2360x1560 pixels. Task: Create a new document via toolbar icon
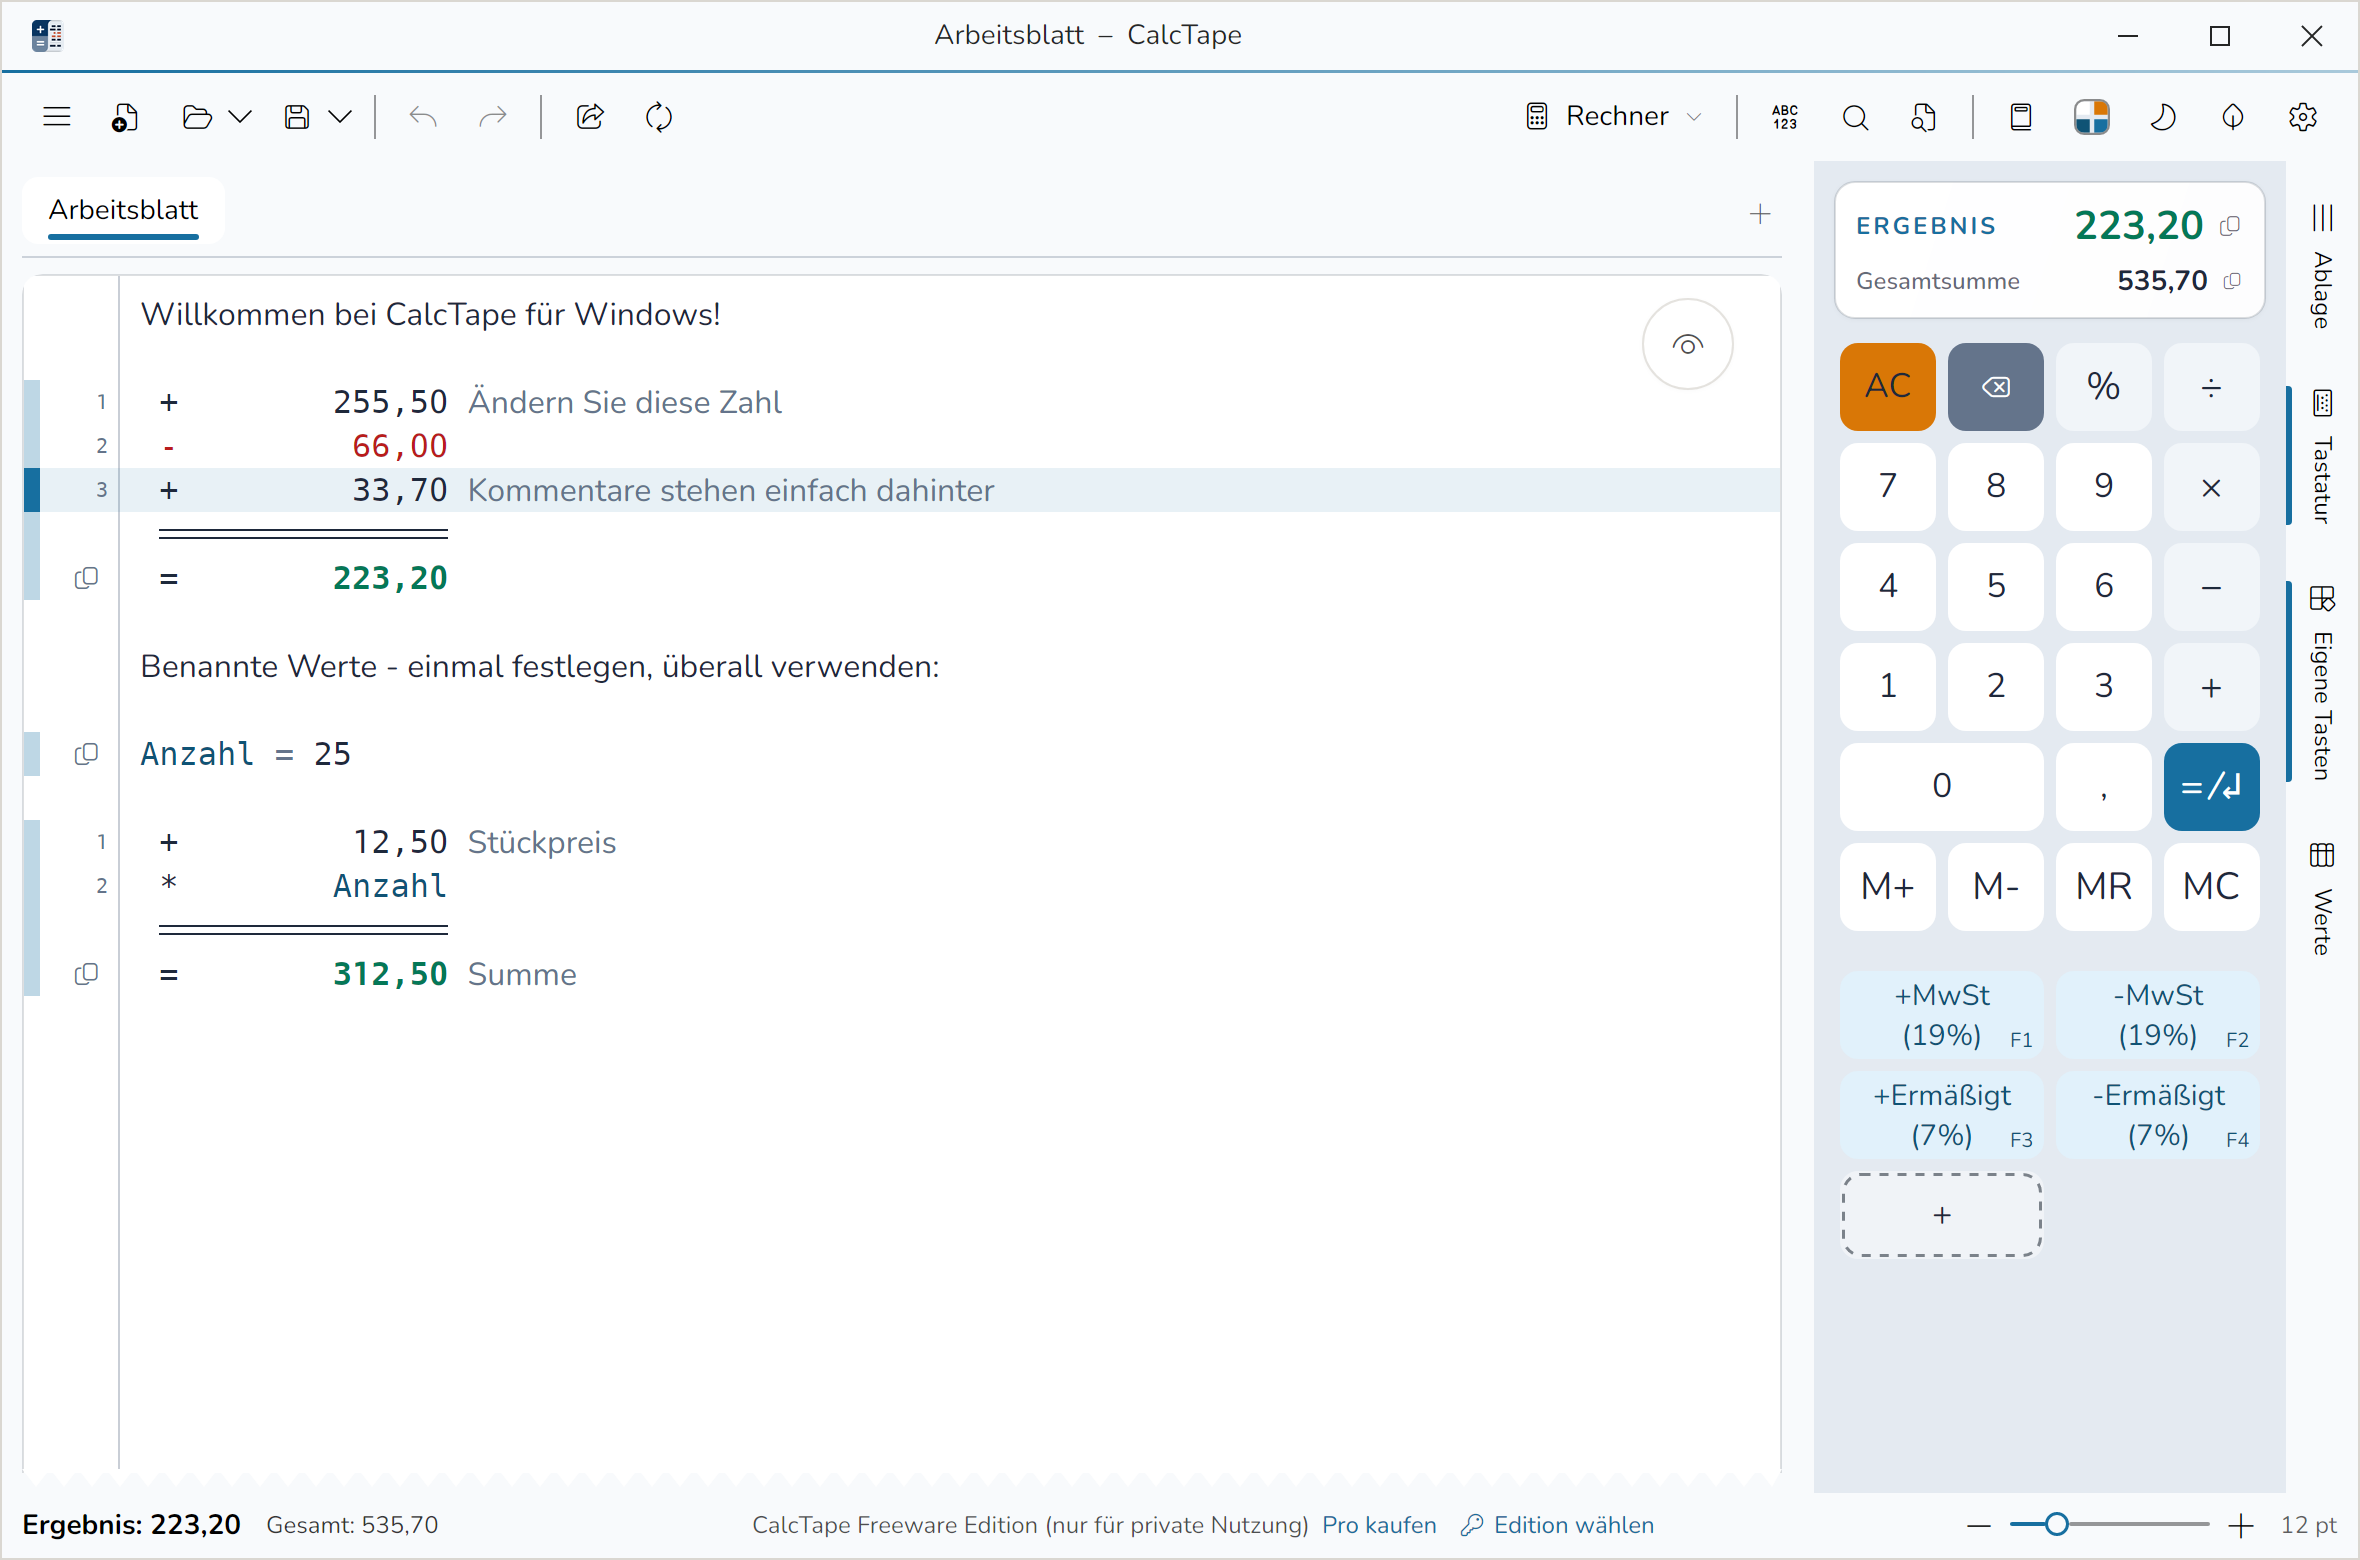click(x=125, y=117)
